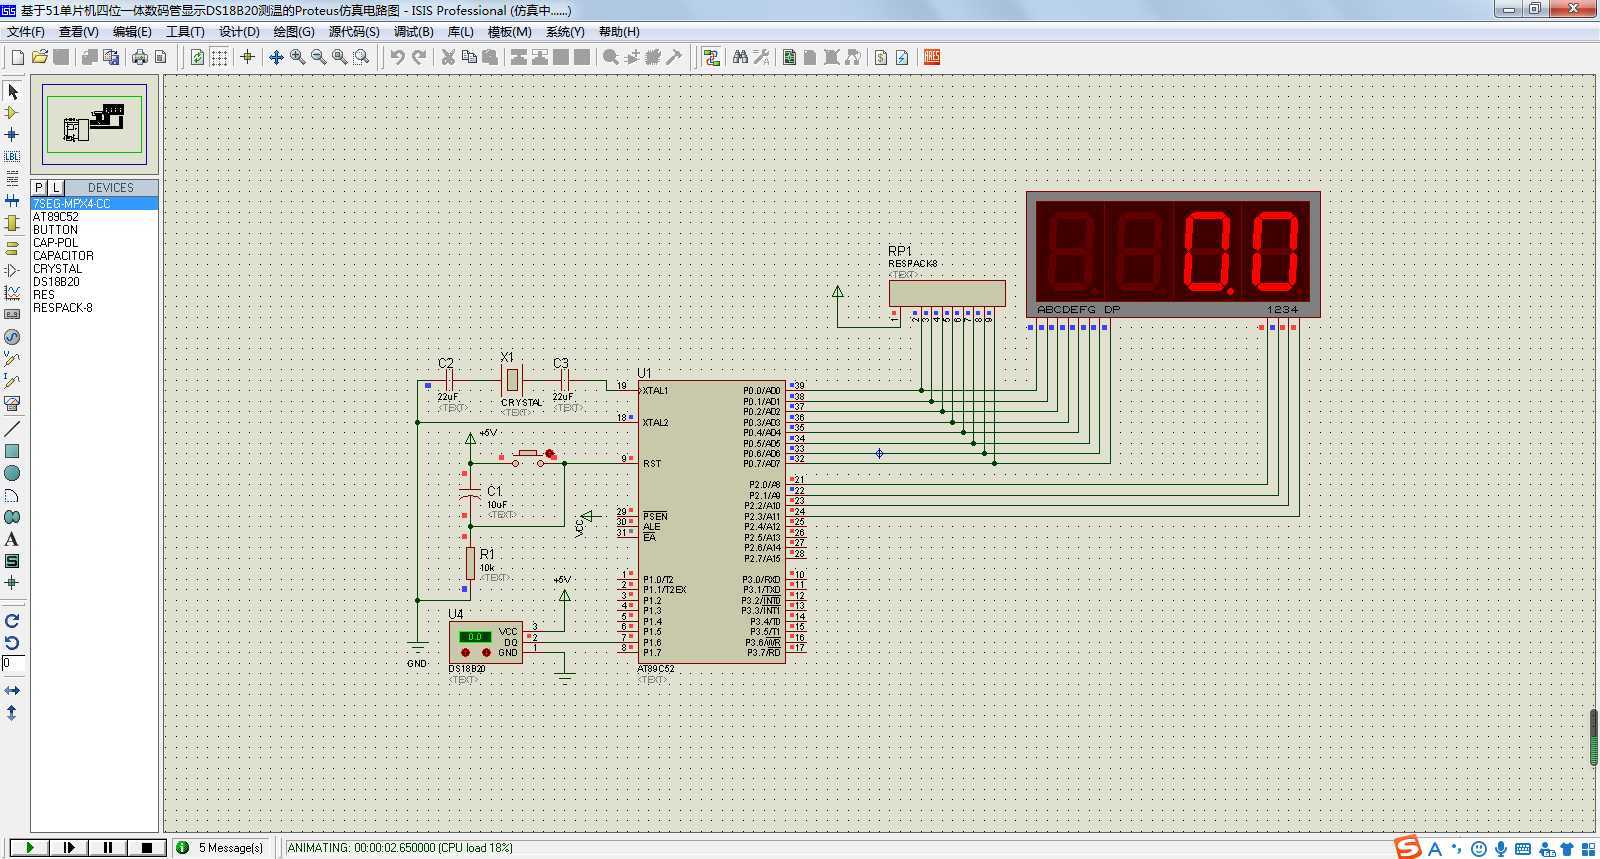Click the P pick devices button
The width and height of the screenshot is (1600, 859).
point(39,187)
